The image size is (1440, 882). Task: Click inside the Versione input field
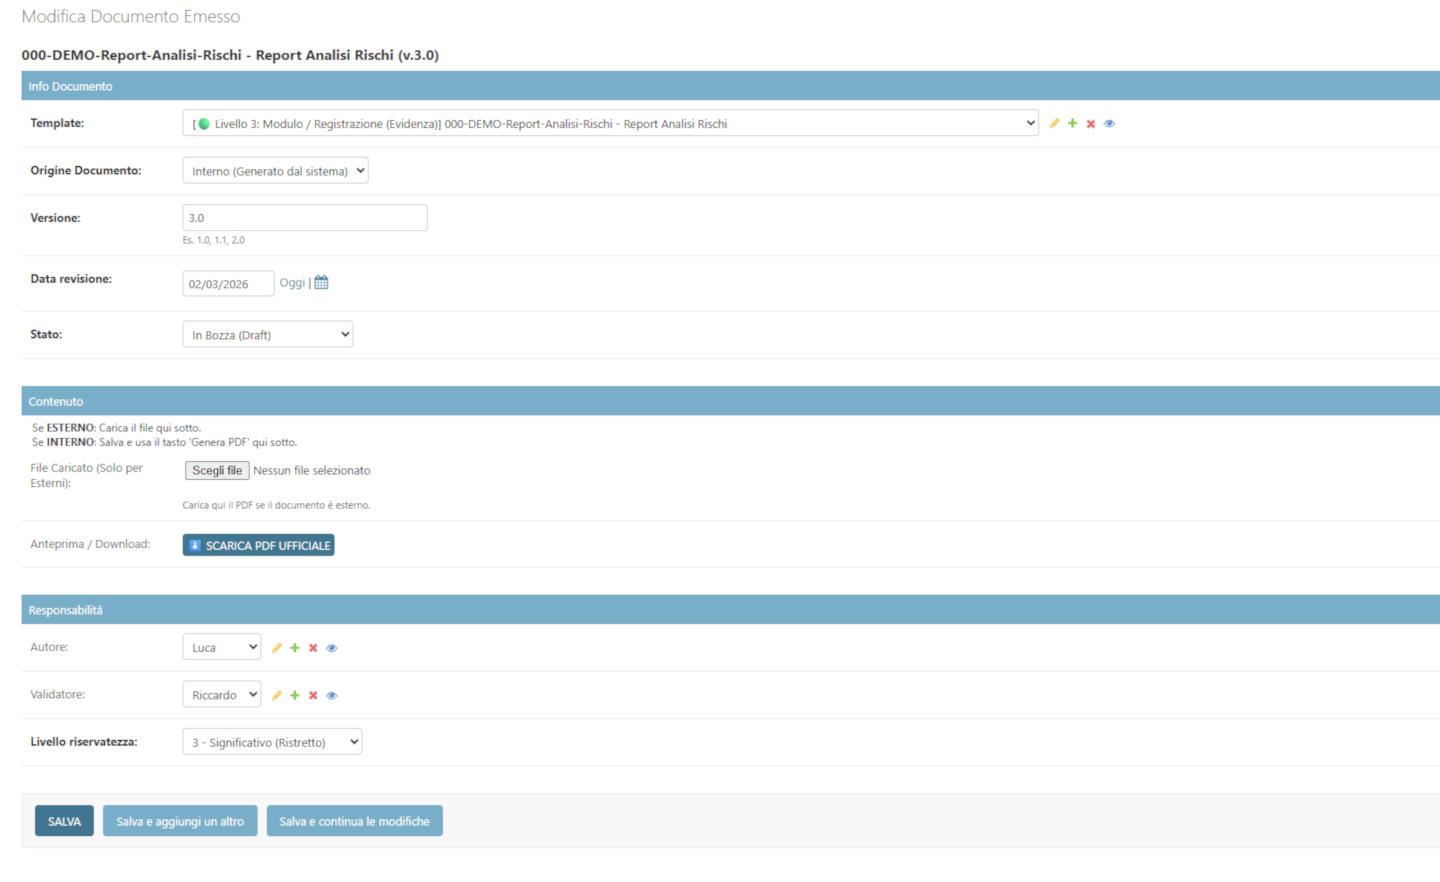point(304,217)
